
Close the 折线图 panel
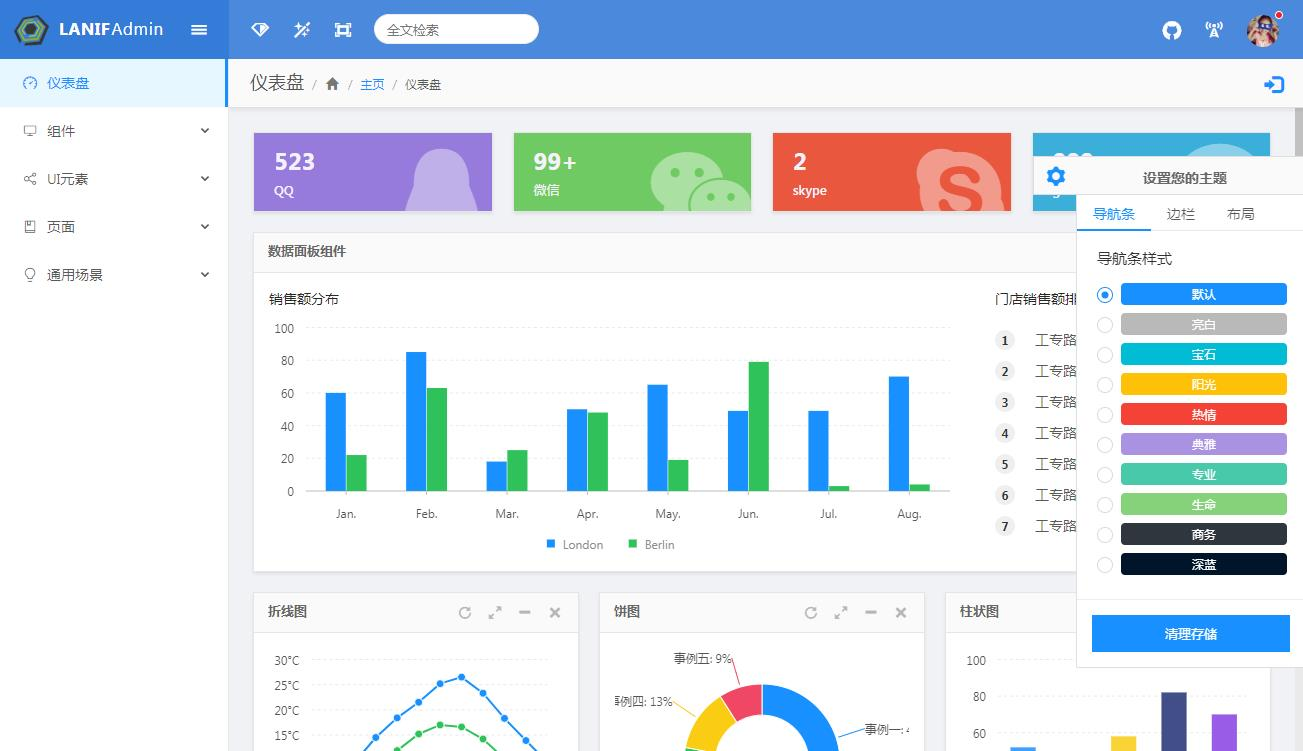coord(555,613)
